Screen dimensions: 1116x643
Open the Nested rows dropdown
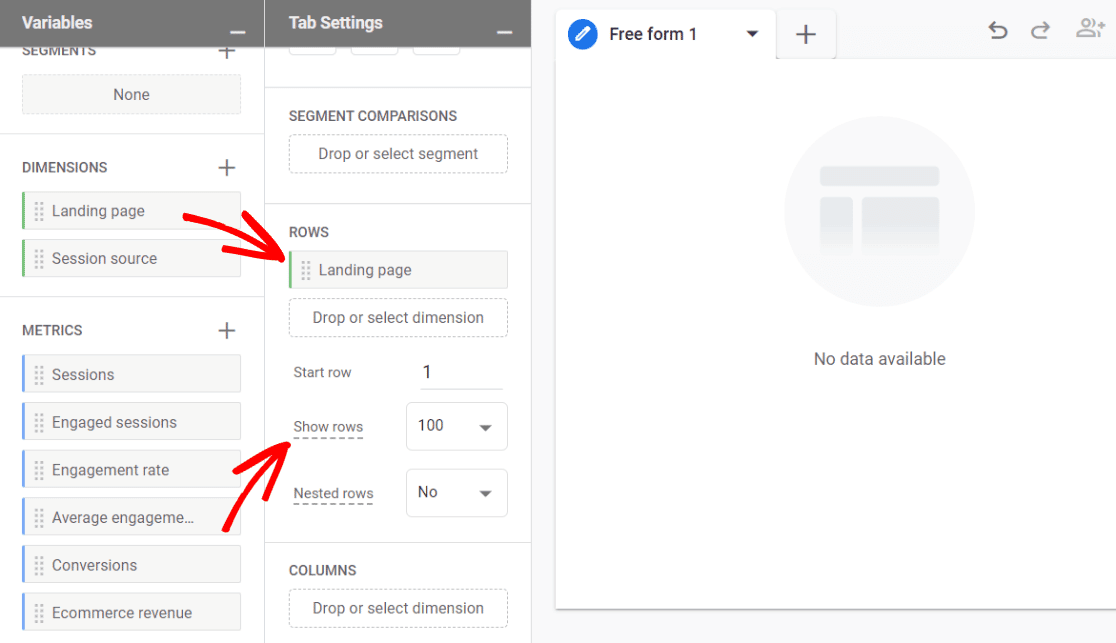pos(457,492)
